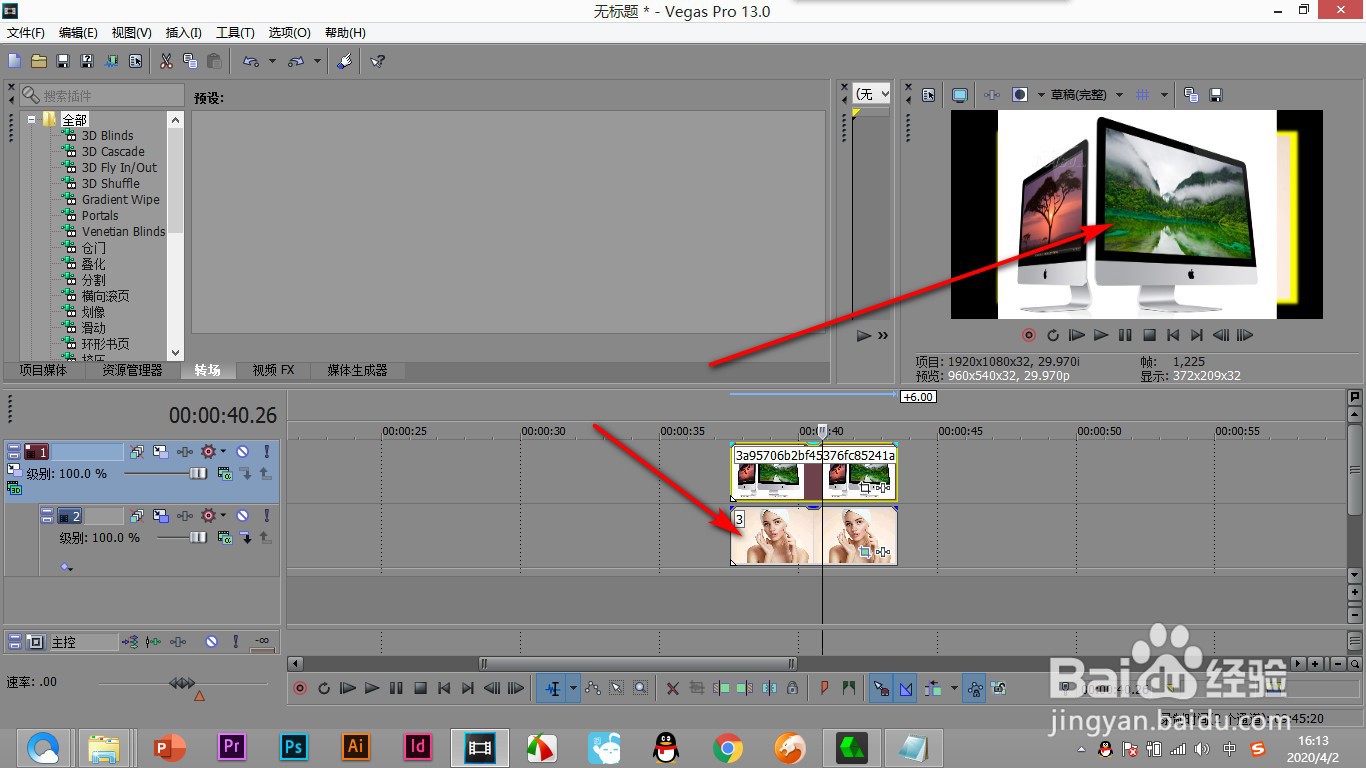Screen dimensions: 1366x768
Task: Switch to the 视频 FX tab
Action: pyautogui.click(x=274, y=370)
